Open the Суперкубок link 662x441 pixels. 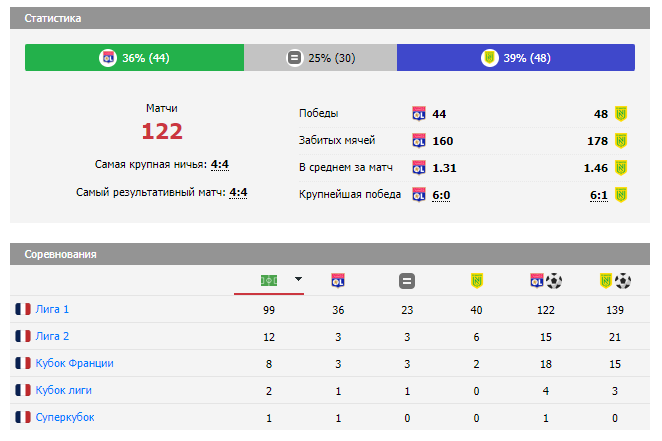65,417
